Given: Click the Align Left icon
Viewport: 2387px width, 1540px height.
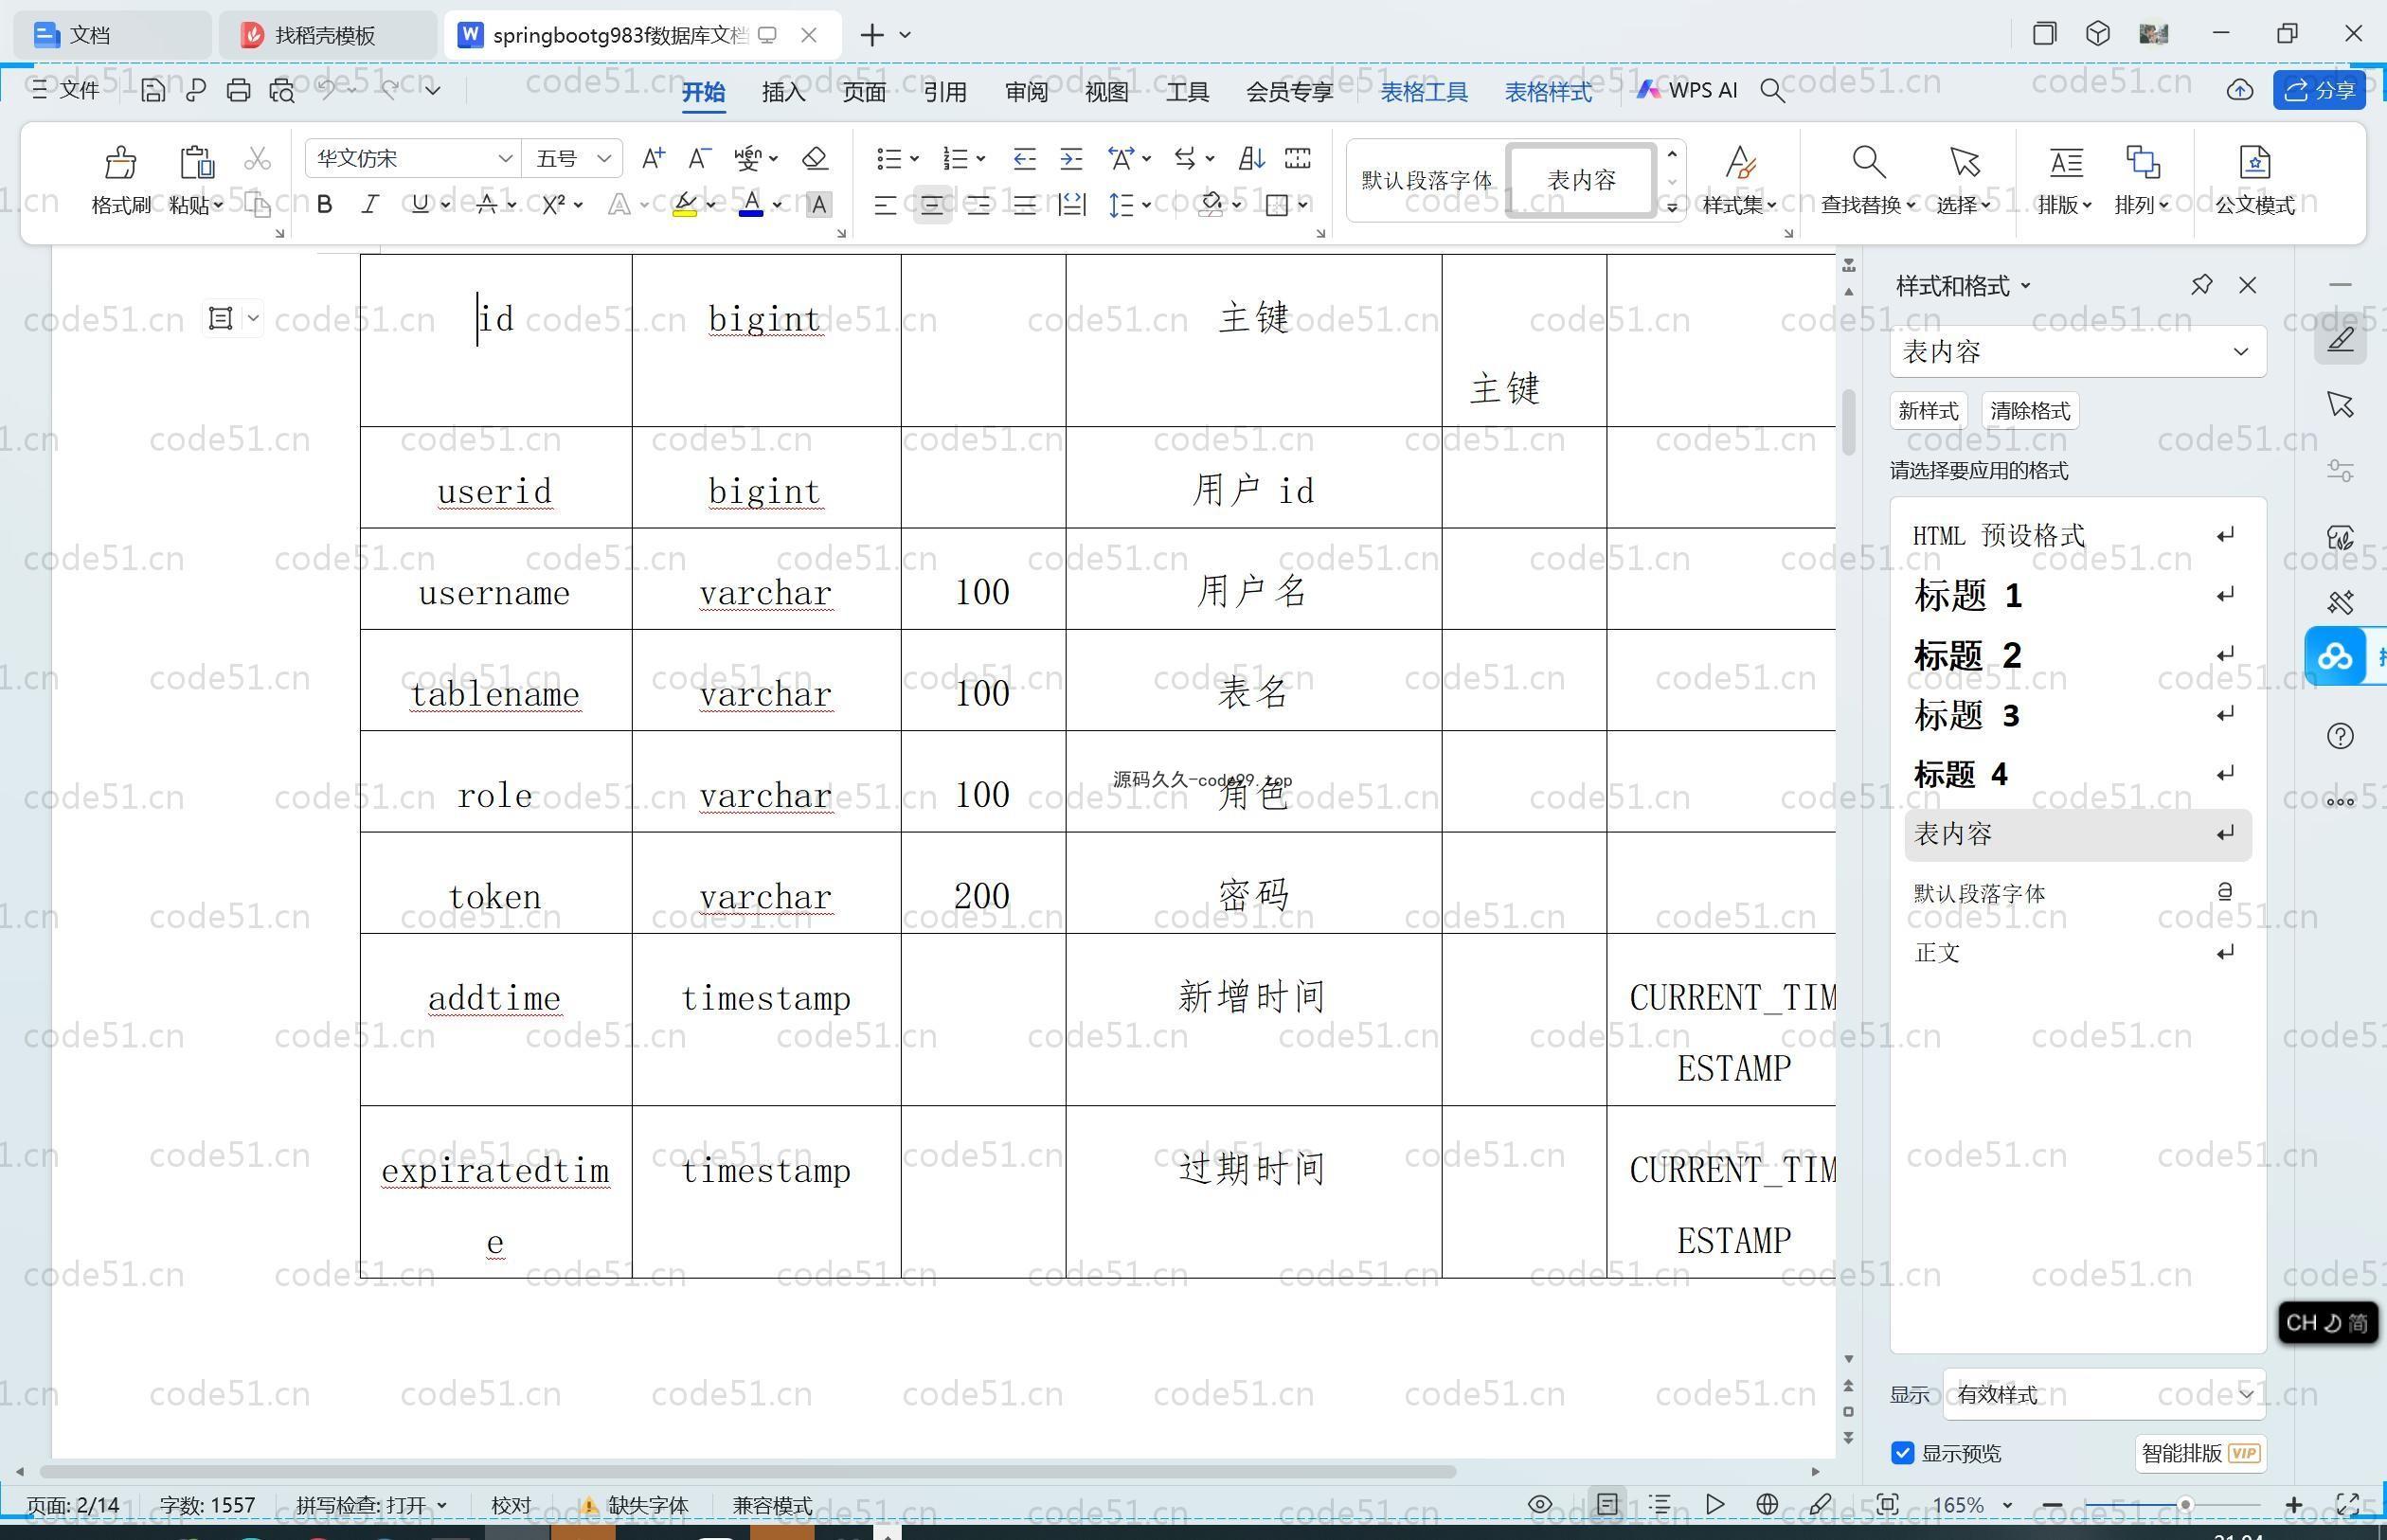Looking at the screenshot, I should (x=885, y=205).
